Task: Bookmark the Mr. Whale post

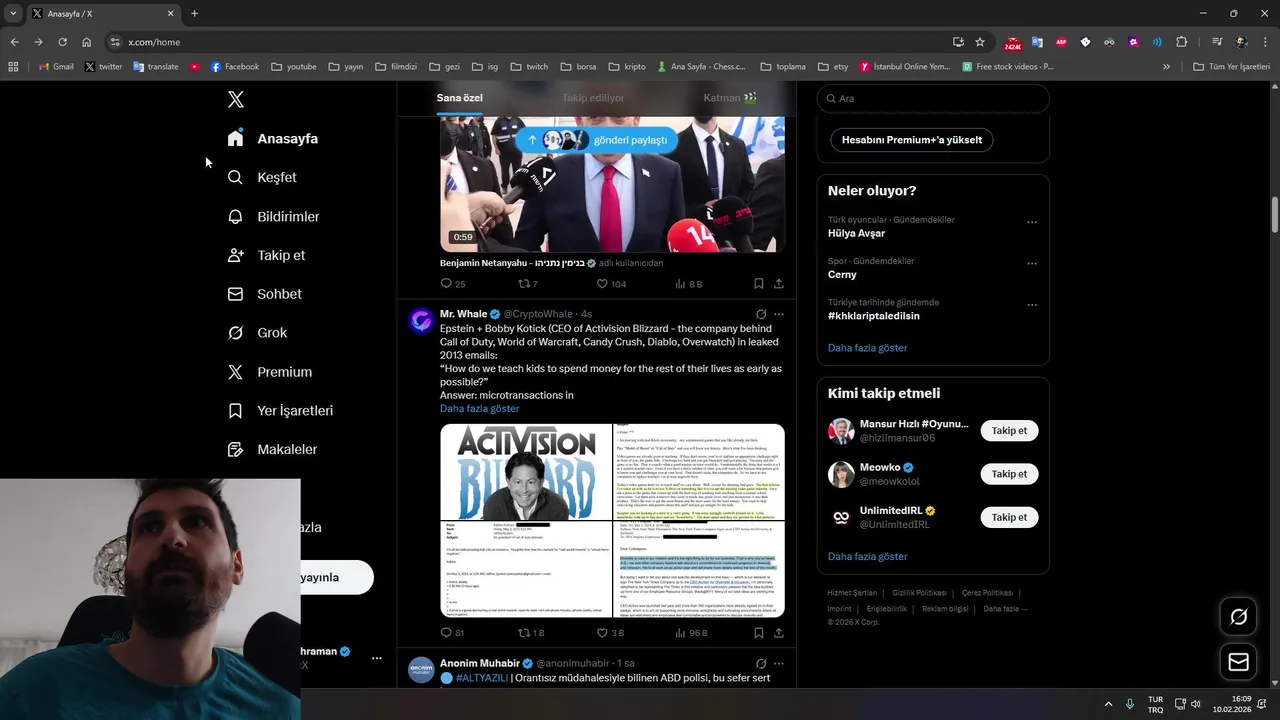Action: coord(759,633)
